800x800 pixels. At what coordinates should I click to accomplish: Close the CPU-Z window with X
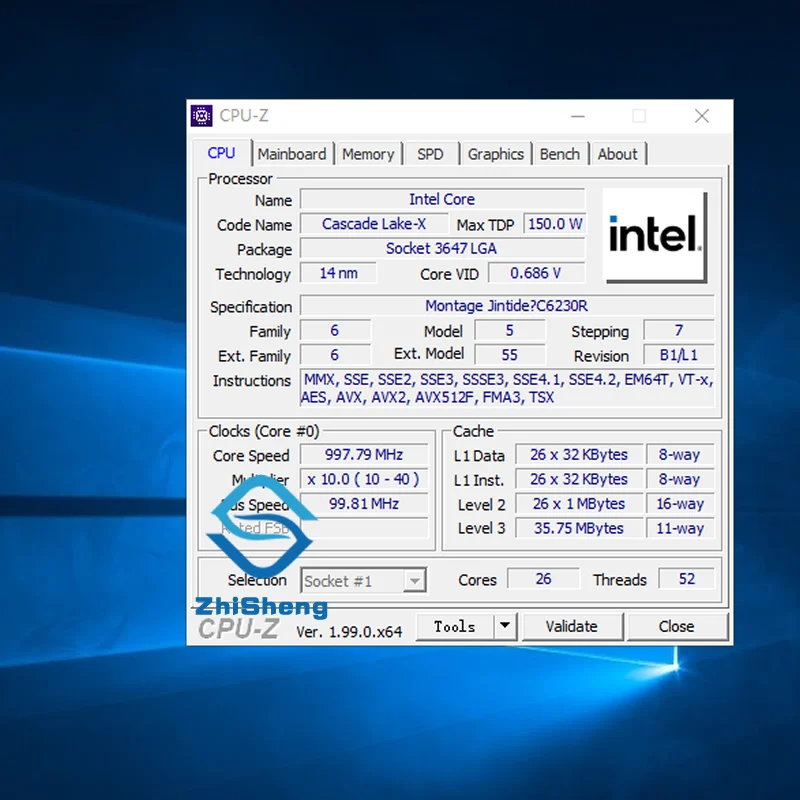pos(702,116)
